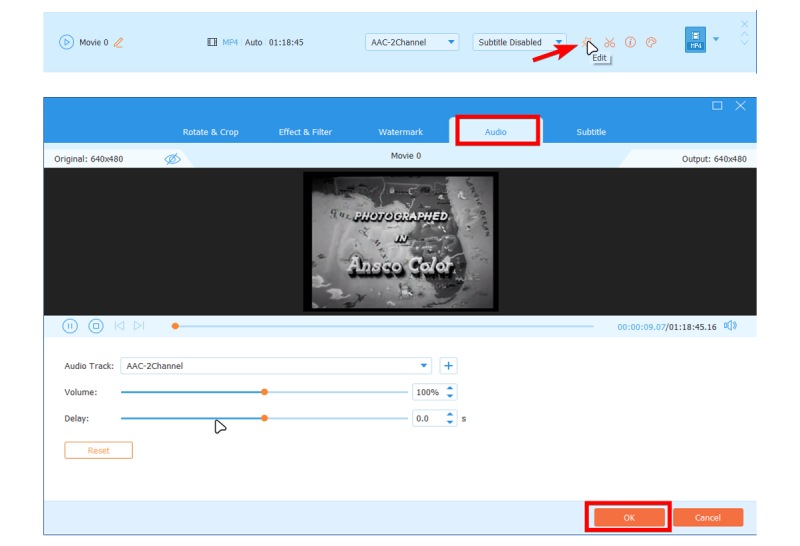Image resolution: width=800 pixels, height=546 pixels.
Task: Decrease volume with the down stepper arrow
Action: pyautogui.click(x=450, y=396)
